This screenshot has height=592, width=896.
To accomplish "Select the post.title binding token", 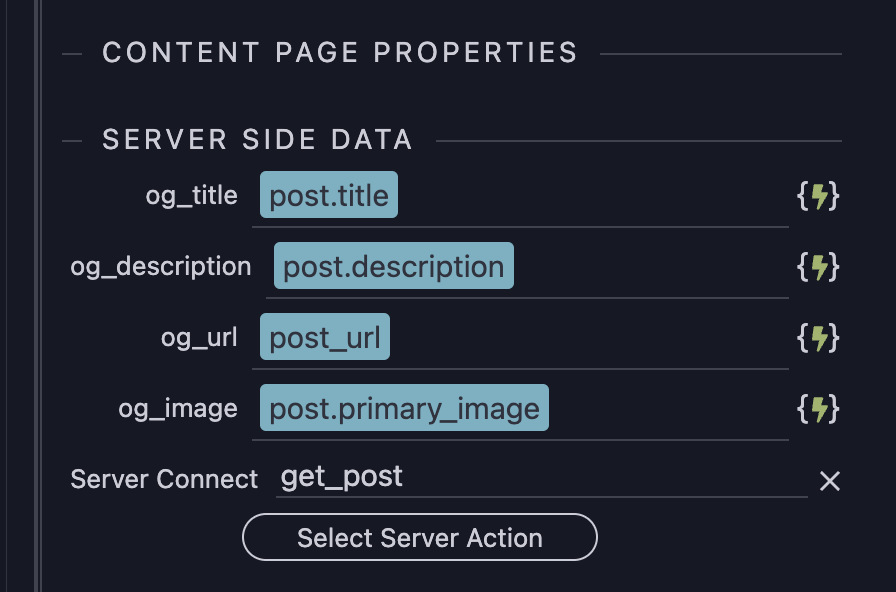I will [x=328, y=196].
